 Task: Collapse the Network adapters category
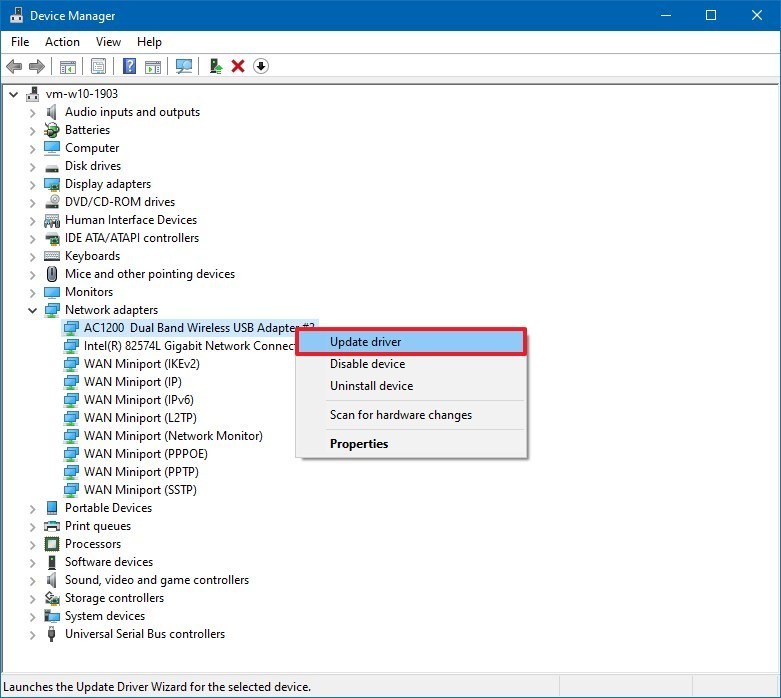tap(32, 310)
